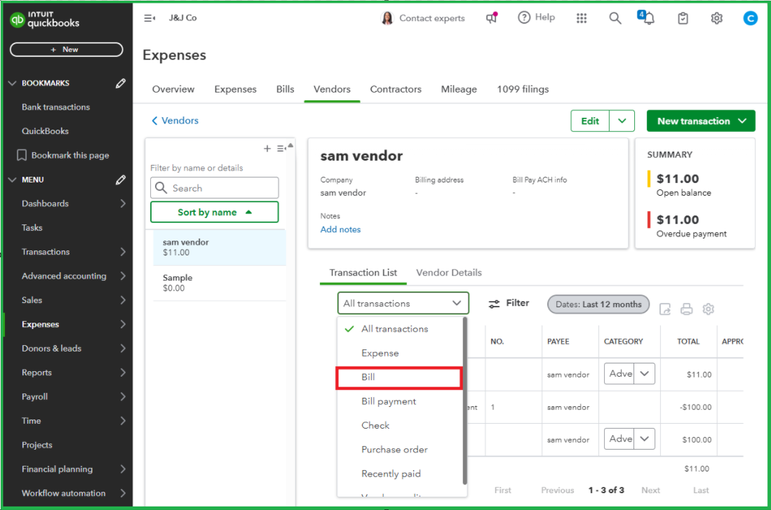The height and width of the screenshot is (510, 771).
Task: Switch to the Bills tab
Action: tap(285, 89)
